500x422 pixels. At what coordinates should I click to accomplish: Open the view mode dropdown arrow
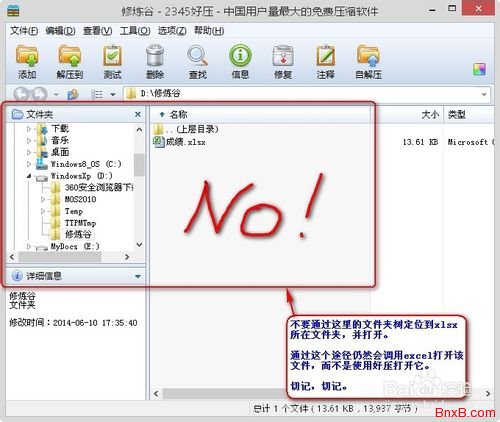pyautogui.click(x=113, y=95)
